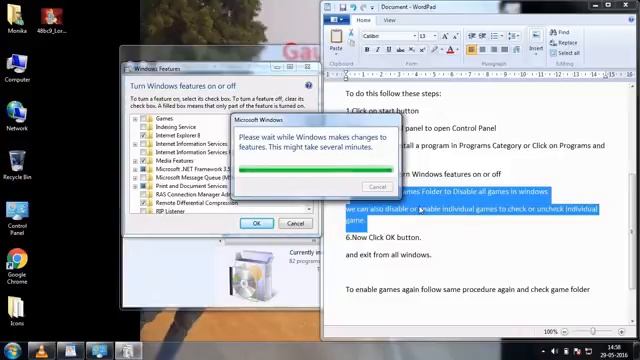Expand the Games tree node
640x360 pixels.
click(135, 119)
